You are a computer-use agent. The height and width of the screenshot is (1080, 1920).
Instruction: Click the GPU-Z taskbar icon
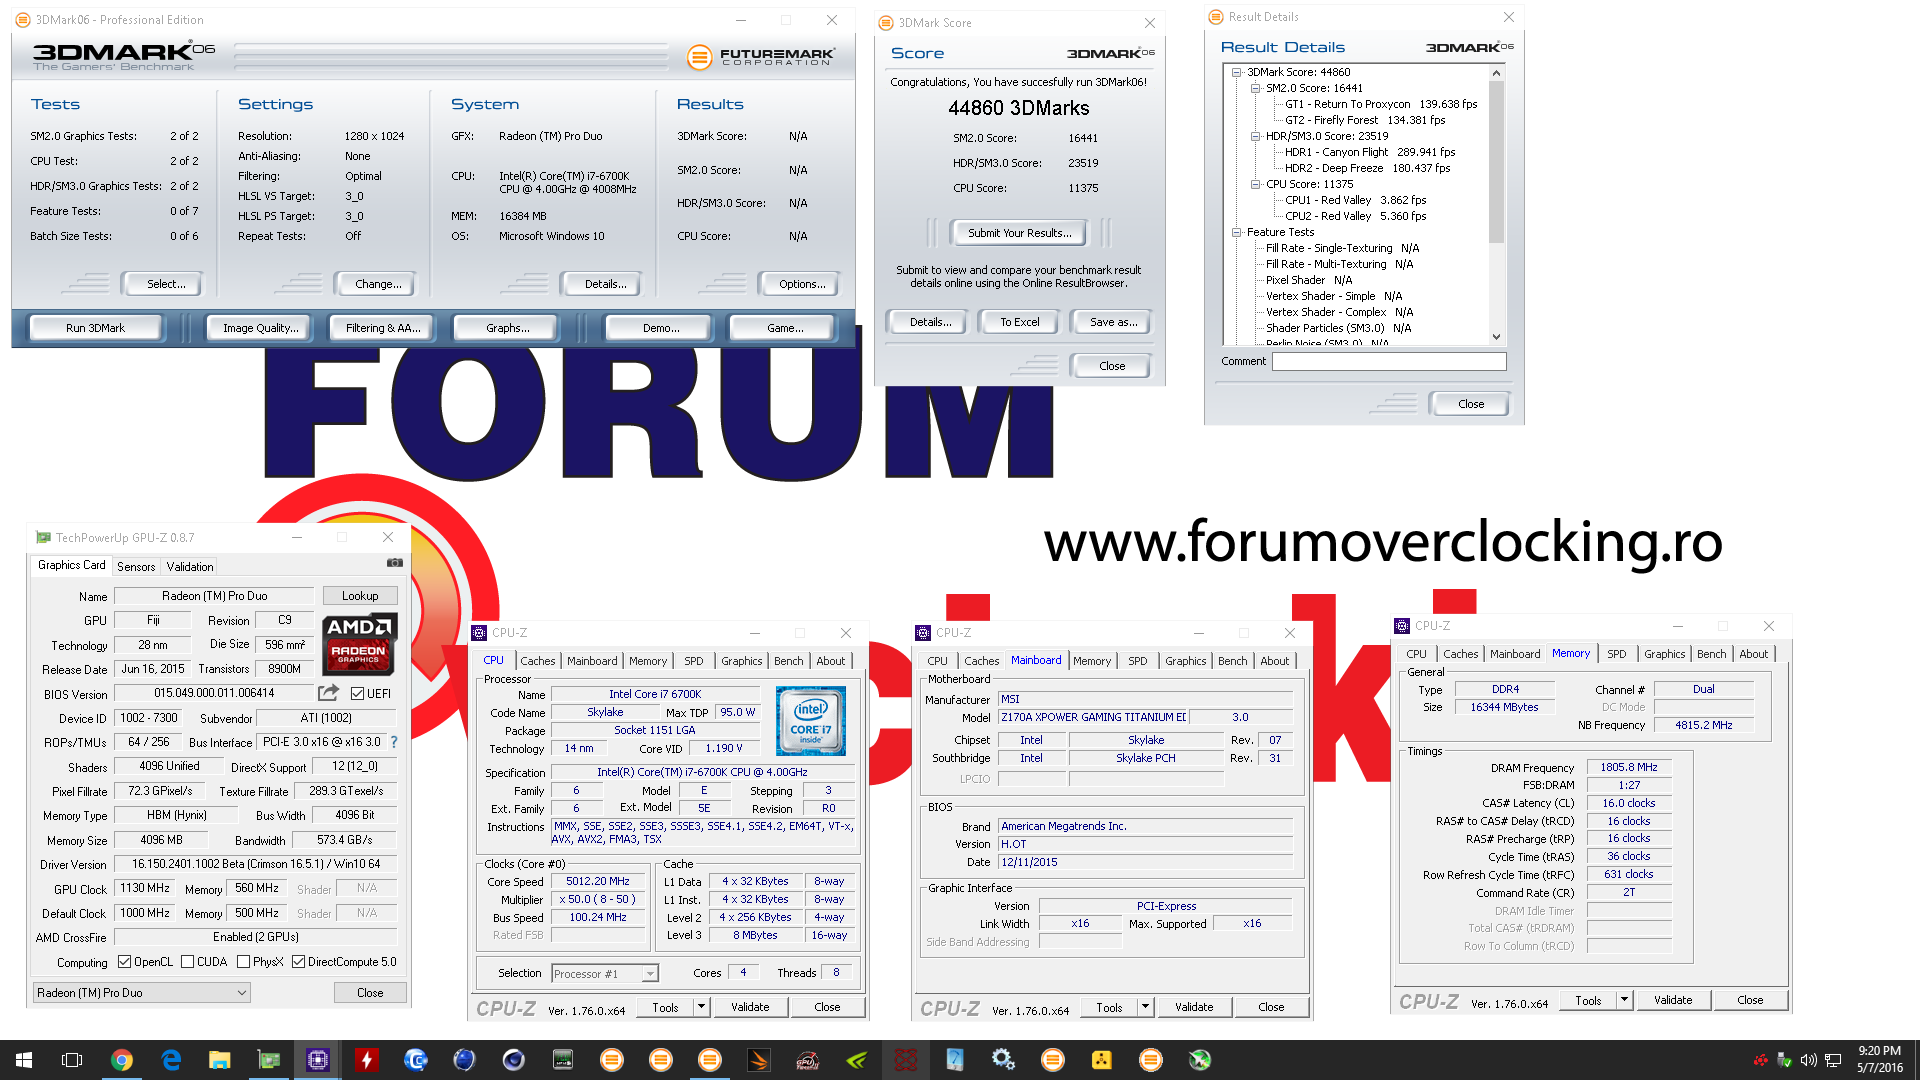pos(269,1060)
